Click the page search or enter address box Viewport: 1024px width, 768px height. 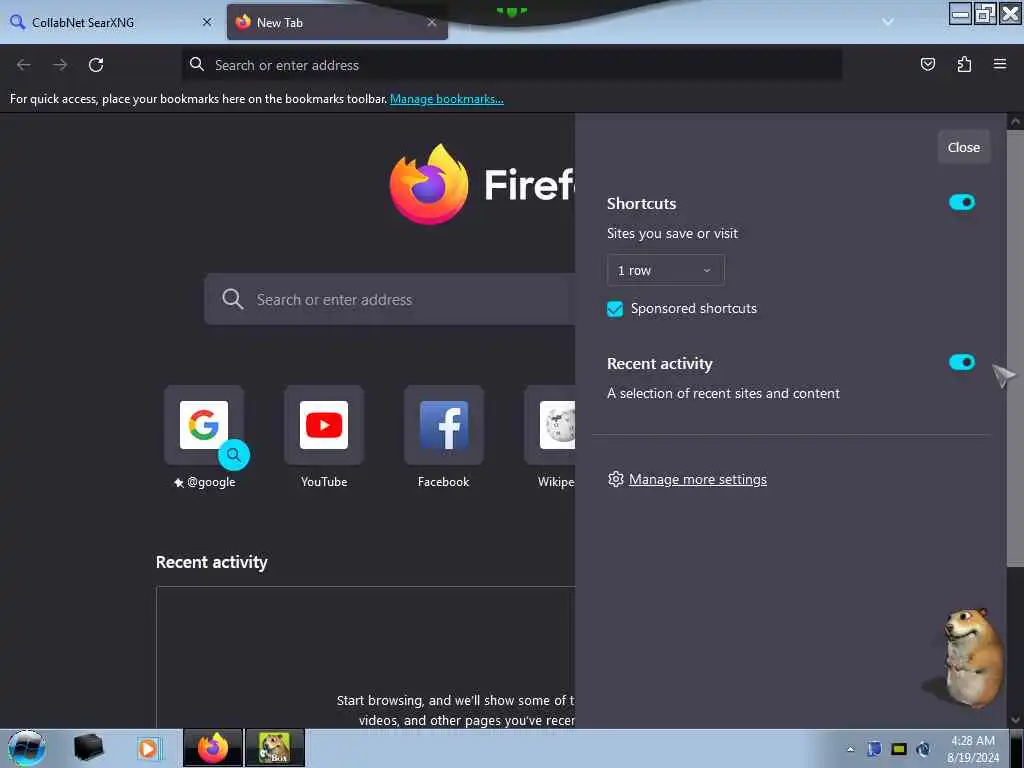390,299
